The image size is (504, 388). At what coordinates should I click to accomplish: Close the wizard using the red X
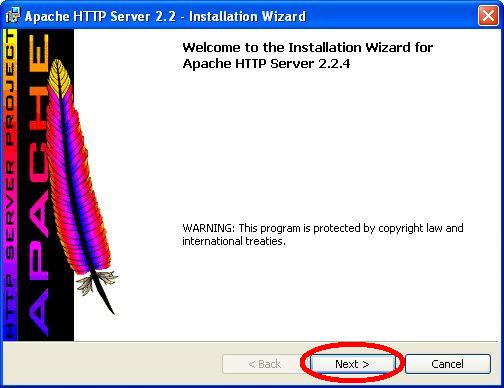click(488, 16)
